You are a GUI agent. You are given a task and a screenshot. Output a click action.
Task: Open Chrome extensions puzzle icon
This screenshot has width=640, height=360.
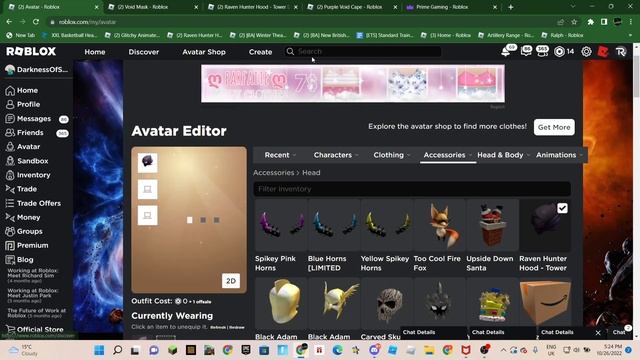tap(590, 22)
